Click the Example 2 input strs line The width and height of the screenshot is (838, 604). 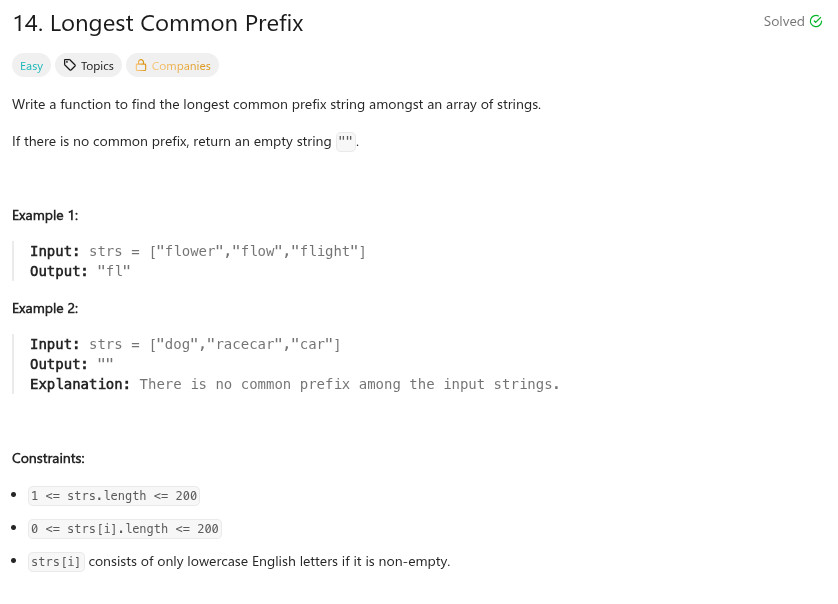pyautogui.click(x=186, y=344)
